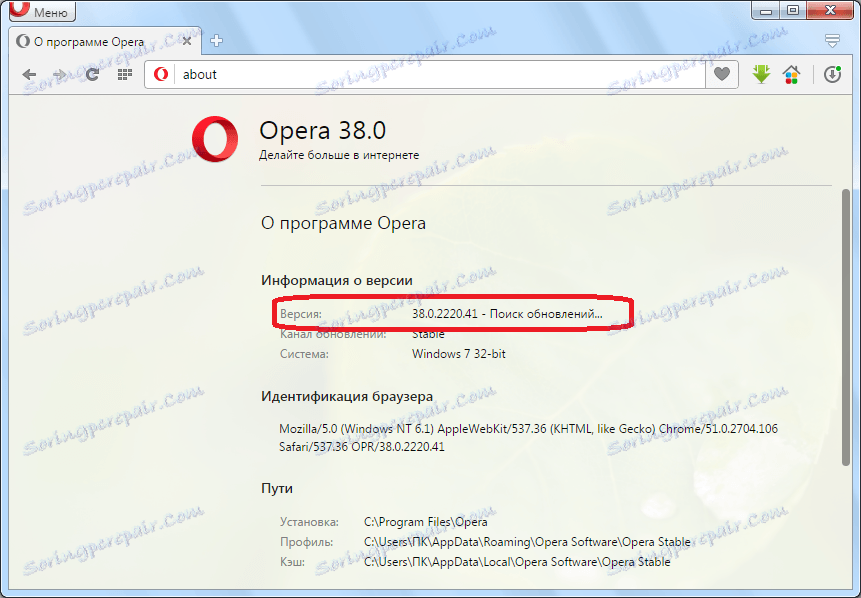Go back using the back arrow
Viewport: 861px width, 598px height.
(29, 74)
